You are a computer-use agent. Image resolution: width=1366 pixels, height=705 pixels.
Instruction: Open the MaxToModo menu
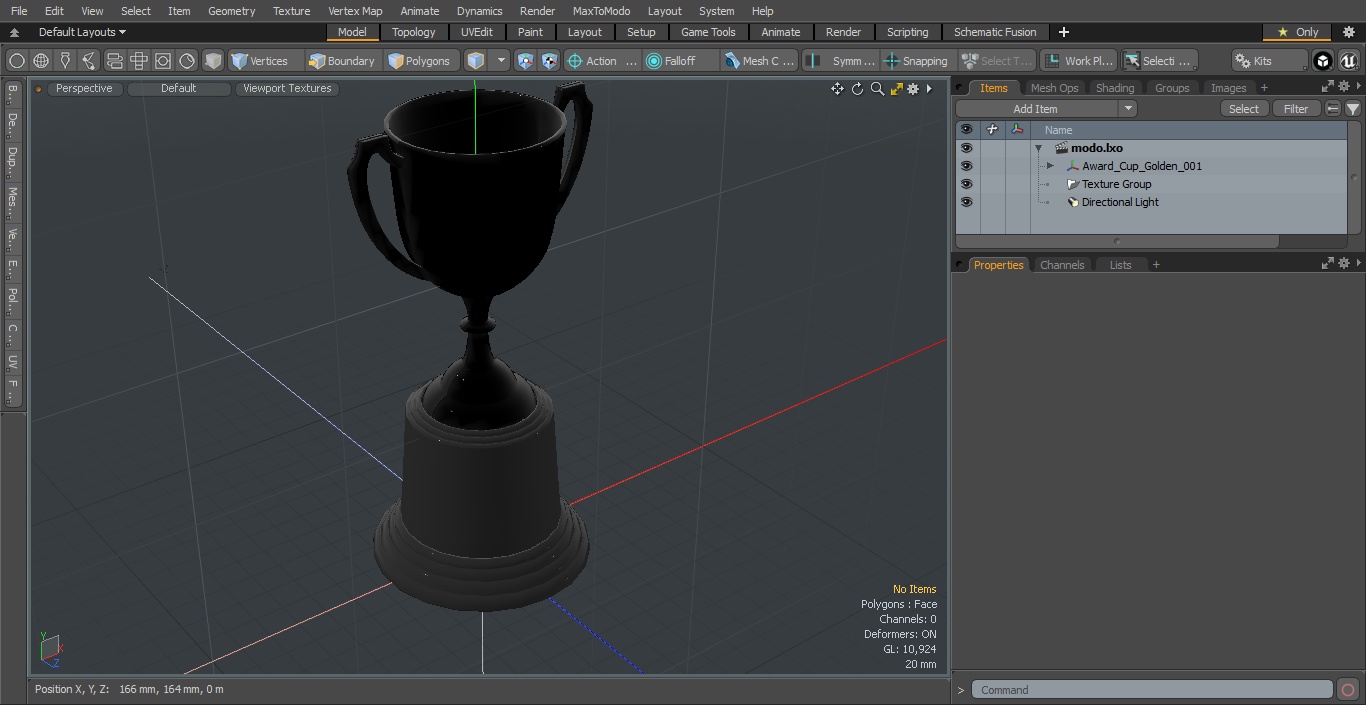tap(601, 11)
